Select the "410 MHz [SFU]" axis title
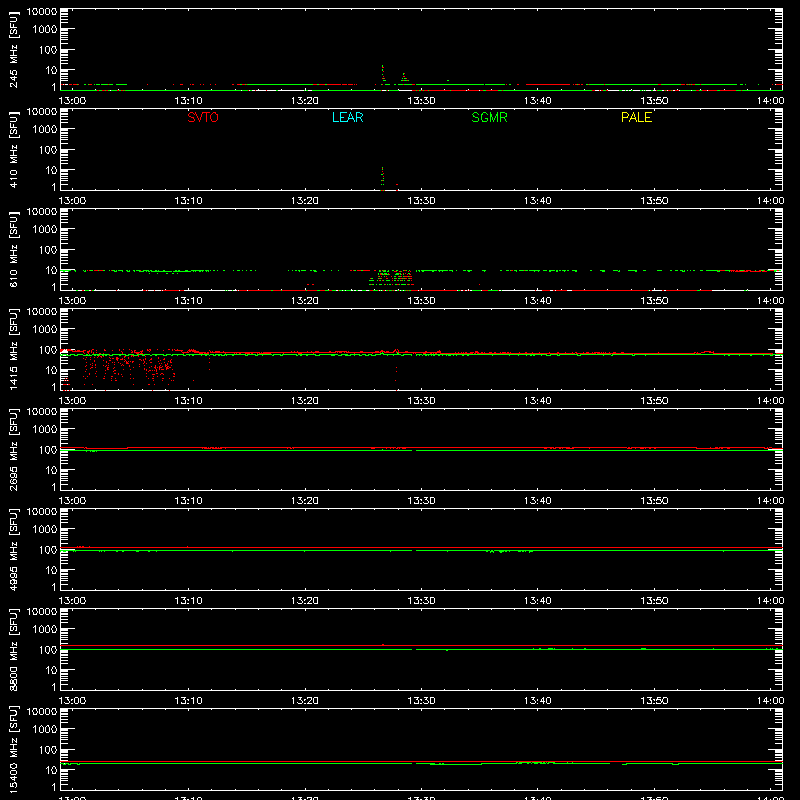The width and height of the screenshot is (800, 800). [x=13, y=149]
